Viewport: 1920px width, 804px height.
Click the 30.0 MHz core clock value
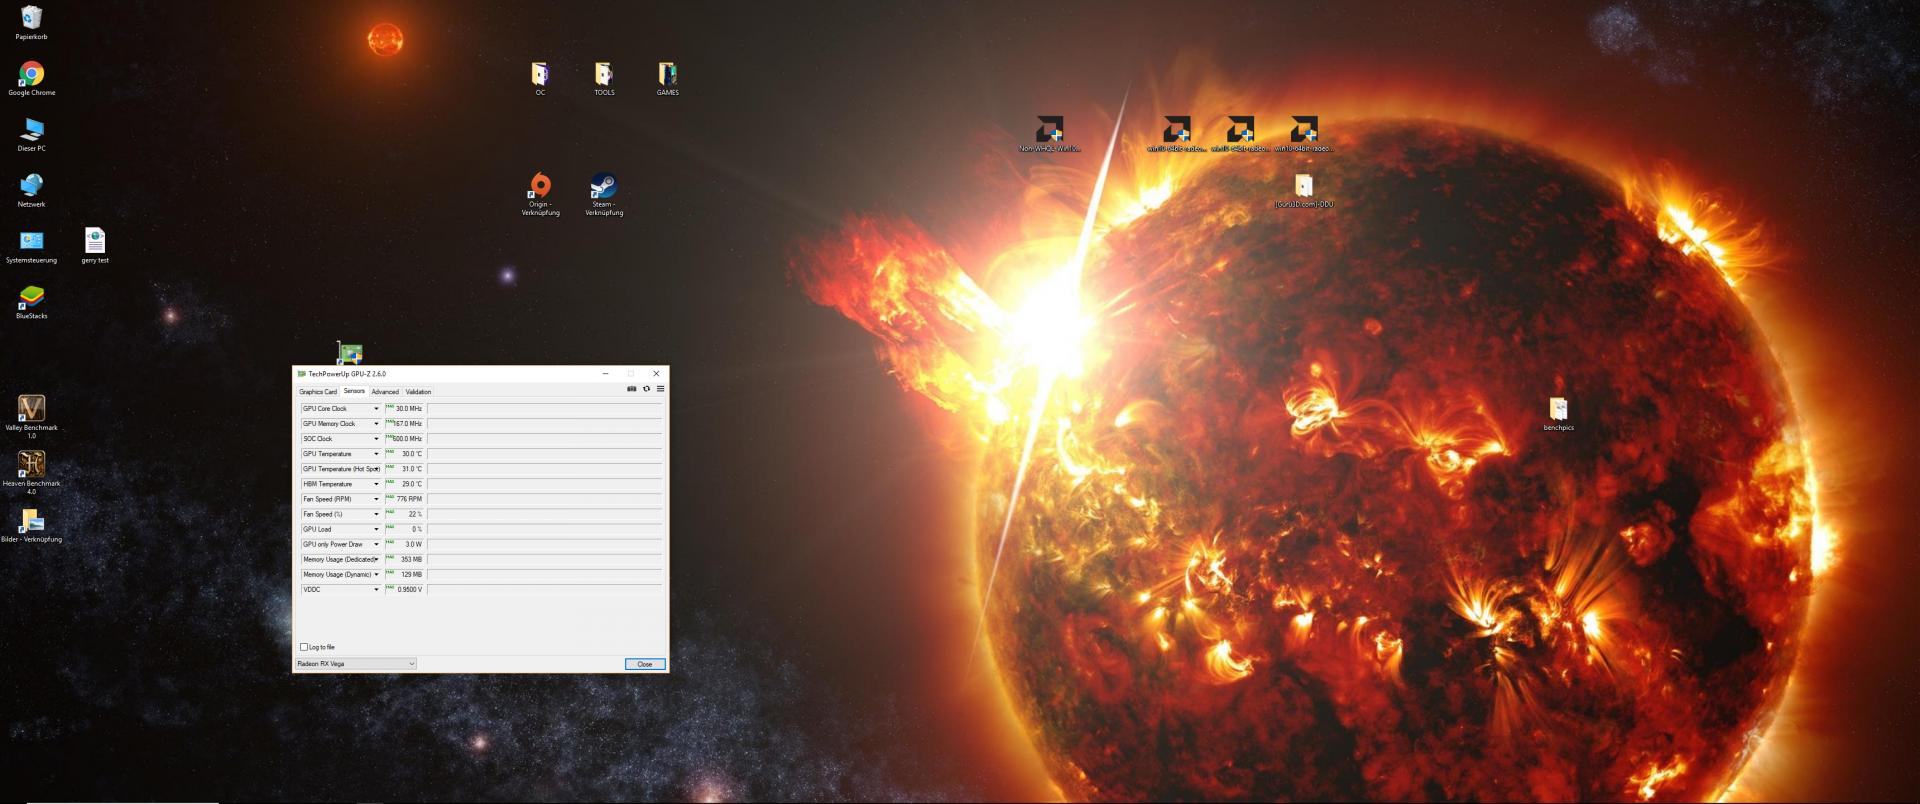(x=408, y=409)
